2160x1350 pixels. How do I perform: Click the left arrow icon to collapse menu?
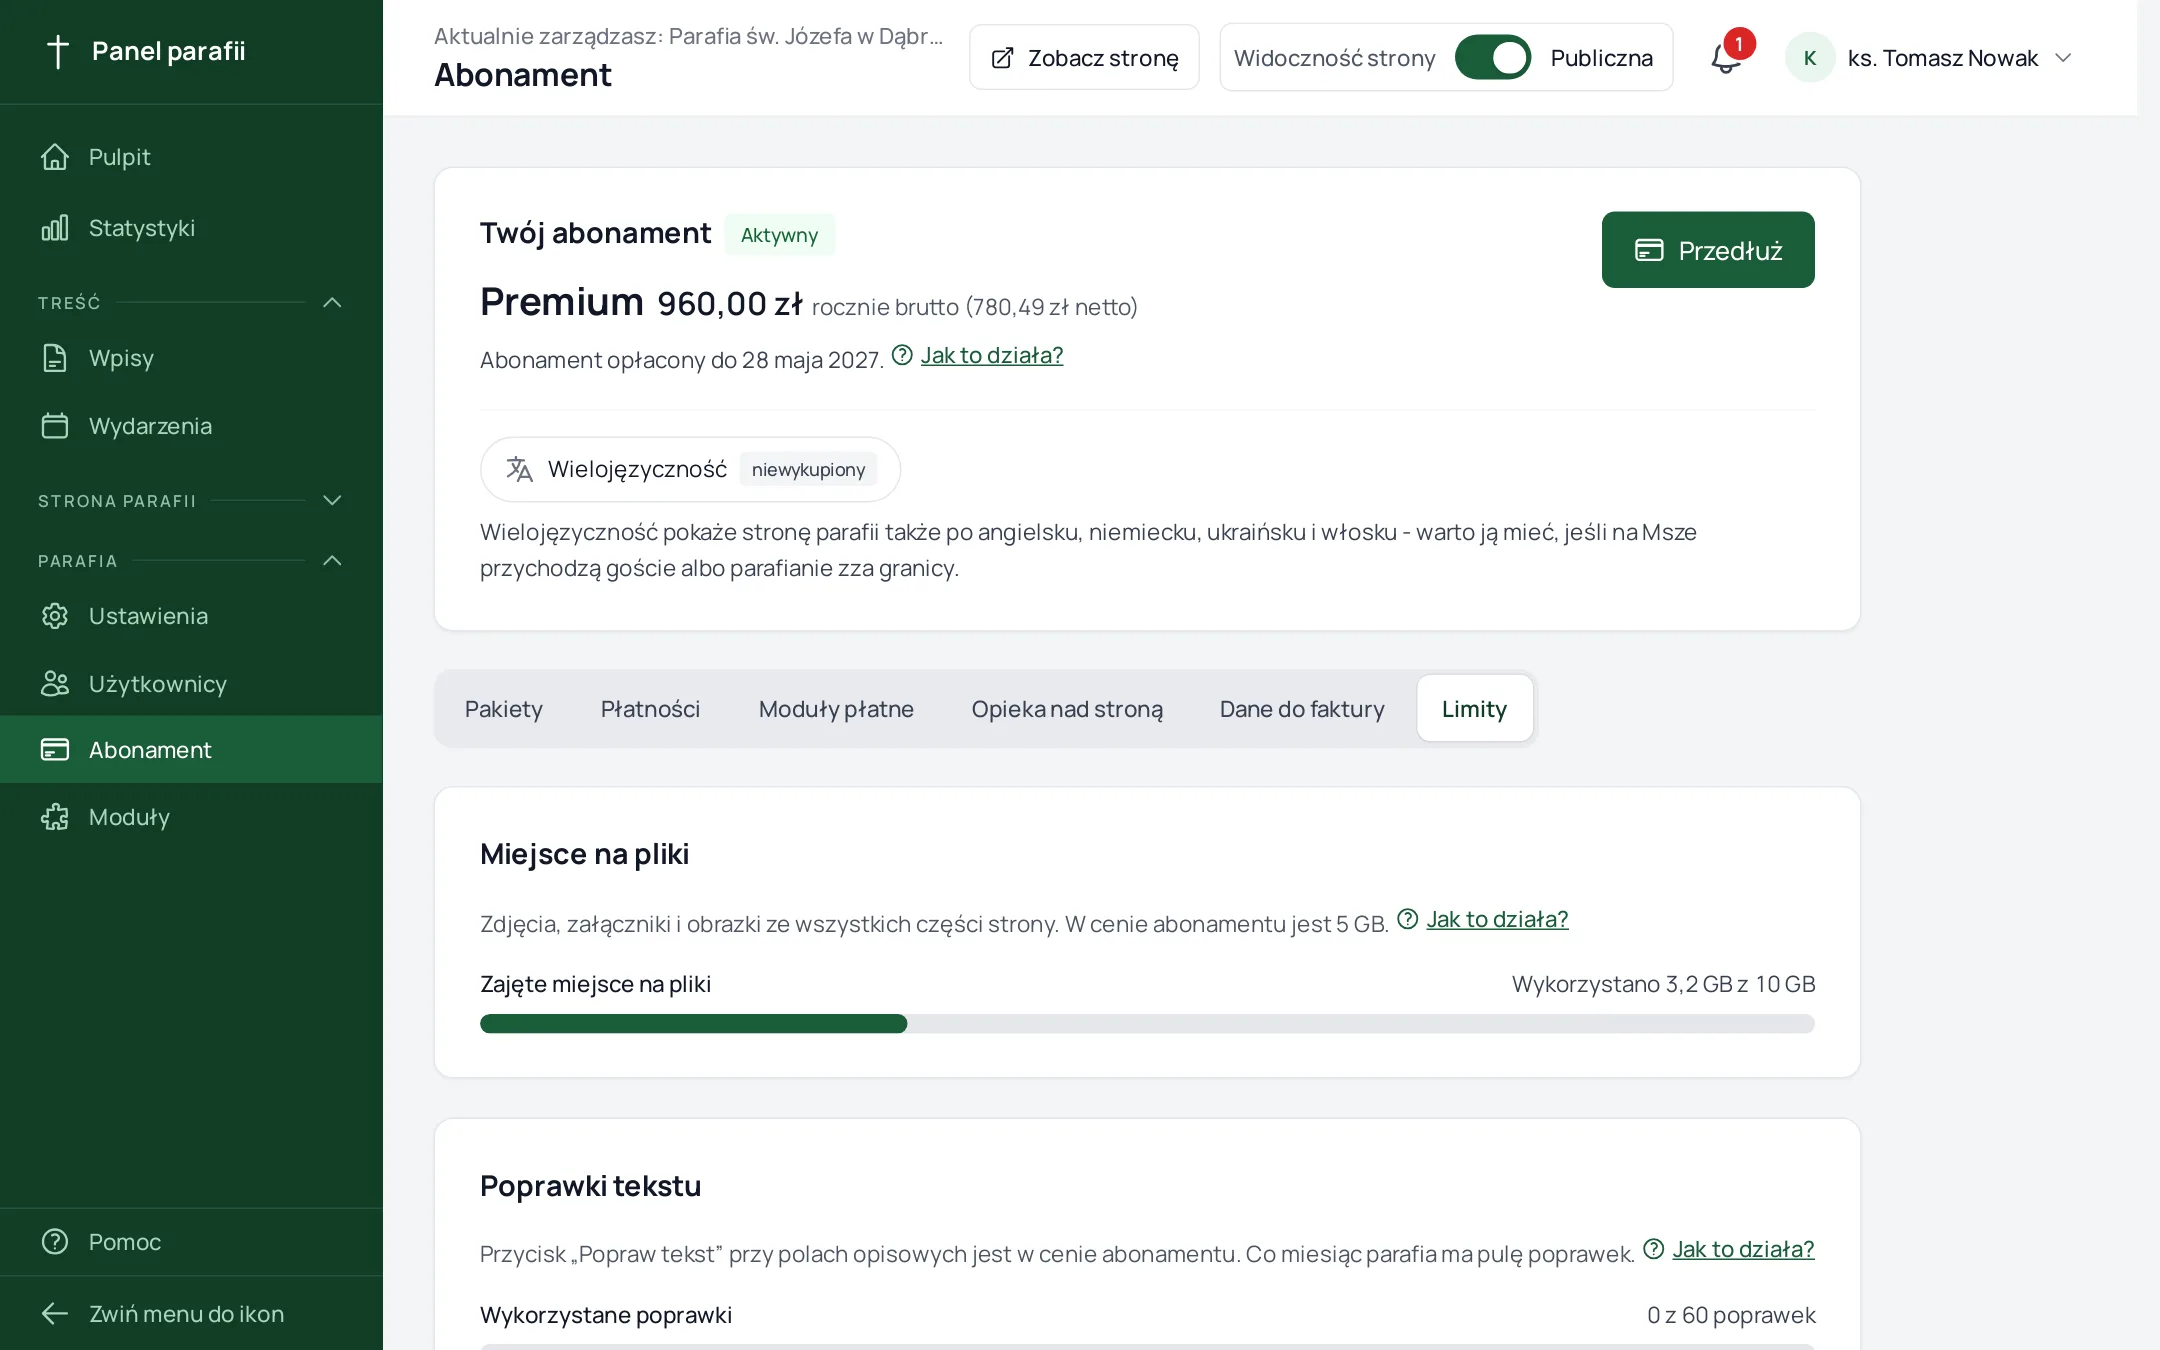pos(55,1314)
